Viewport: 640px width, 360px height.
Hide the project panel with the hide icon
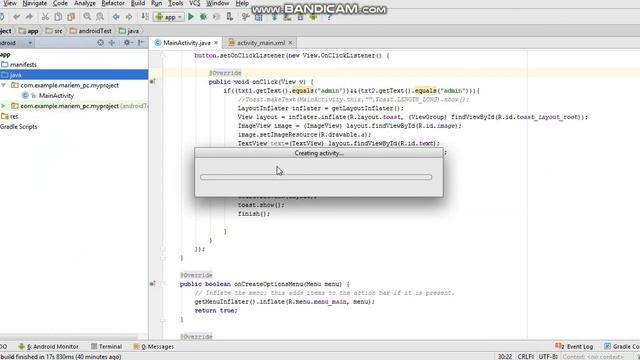[x=141, y=42]
